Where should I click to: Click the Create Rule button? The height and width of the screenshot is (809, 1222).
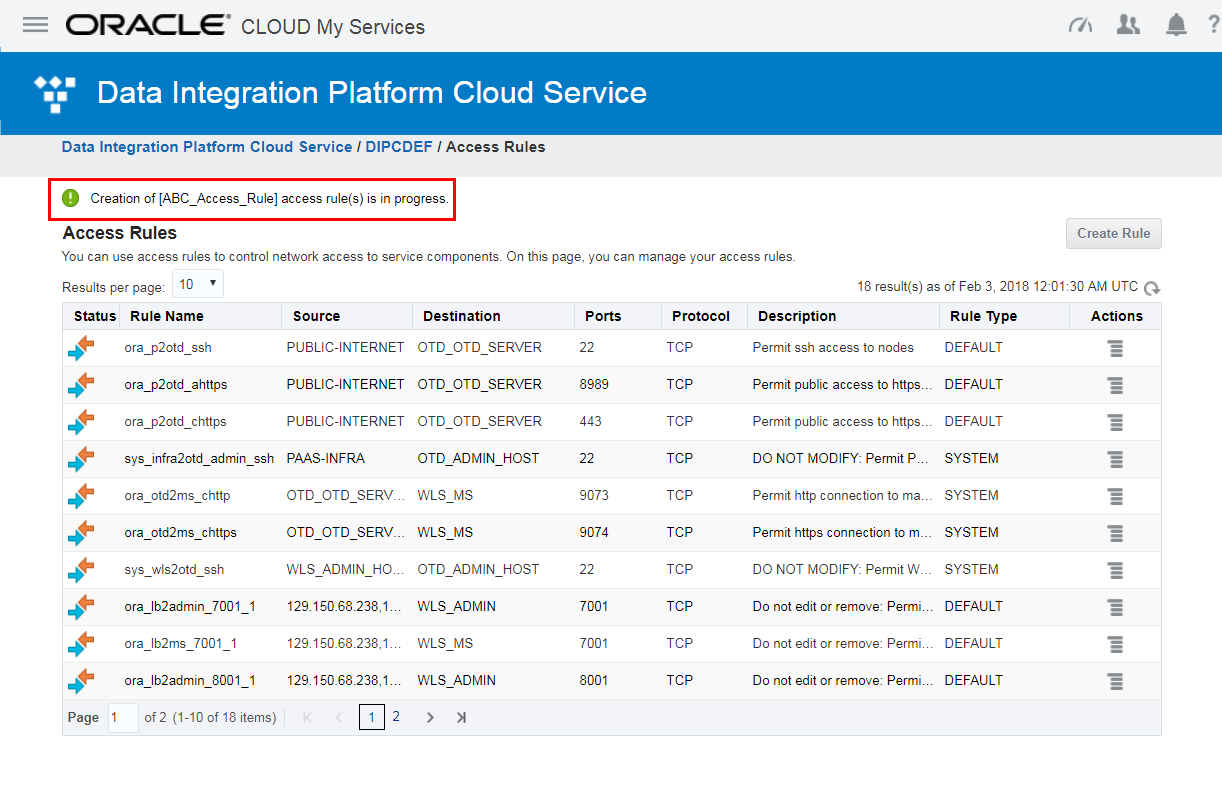click(x=1113, y=233)
